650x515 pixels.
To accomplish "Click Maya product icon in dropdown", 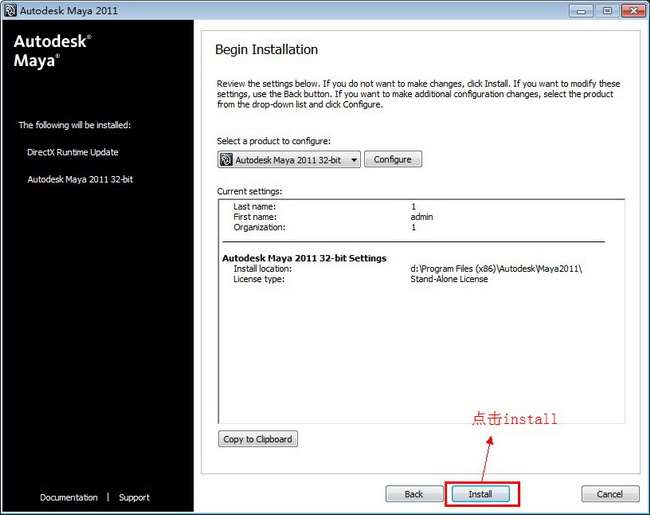I will 226,160.
